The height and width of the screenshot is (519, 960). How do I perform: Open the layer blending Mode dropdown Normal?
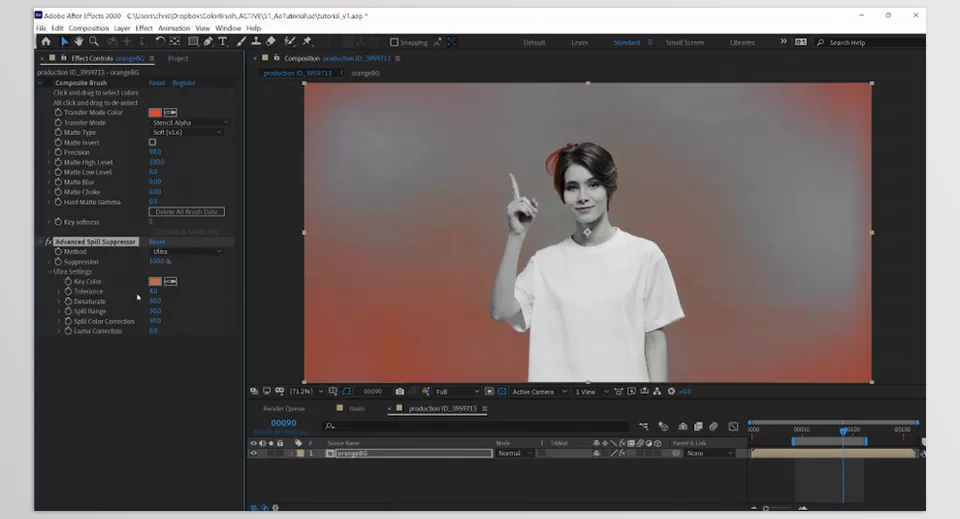[x=514, y=454]
